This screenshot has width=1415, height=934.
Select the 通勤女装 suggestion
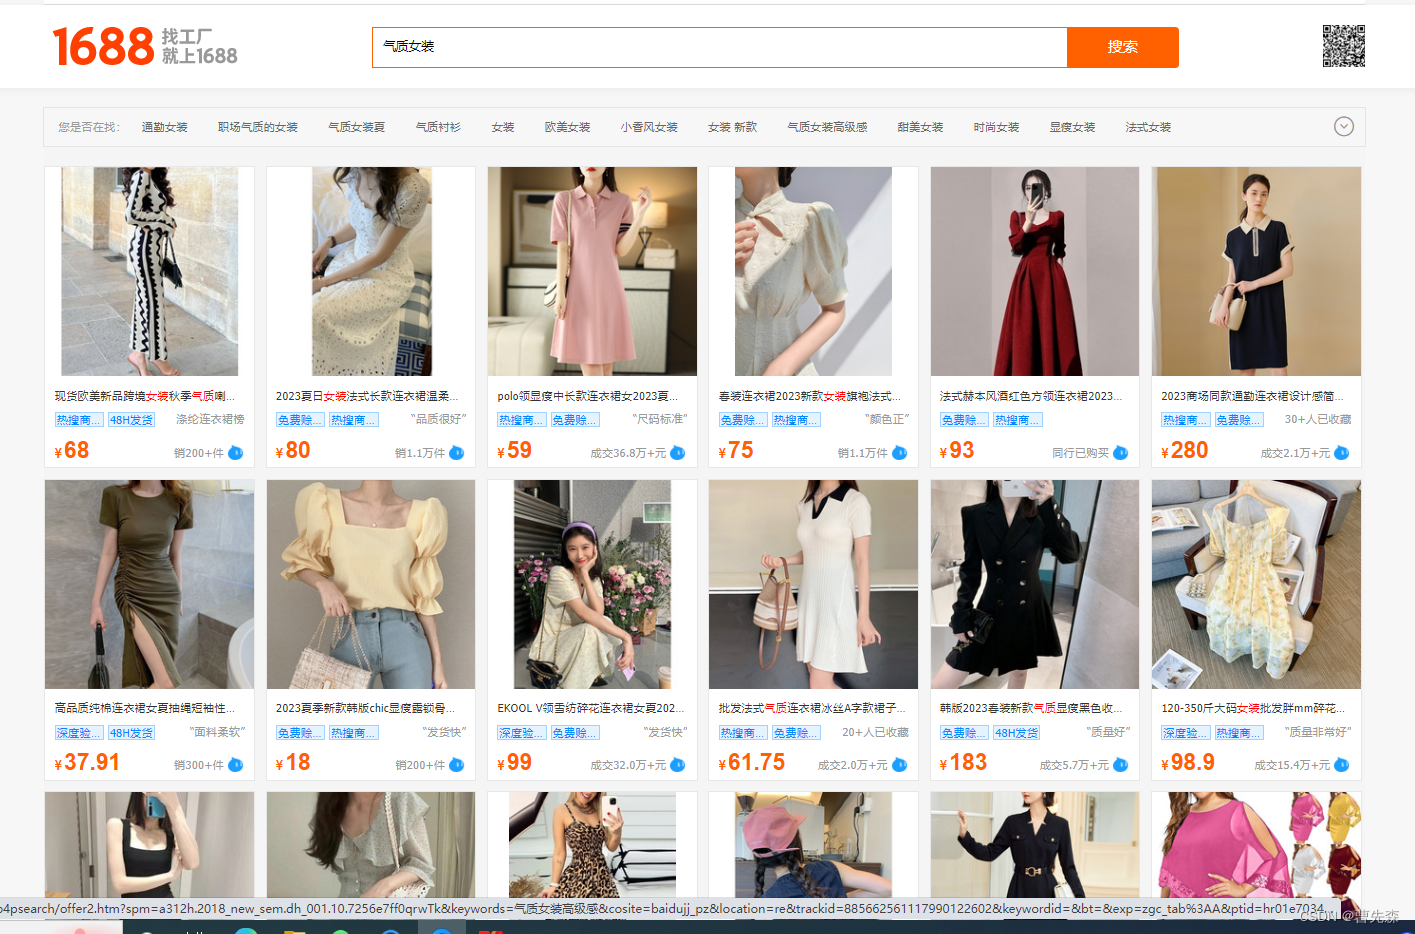click(x=165, y=127)
